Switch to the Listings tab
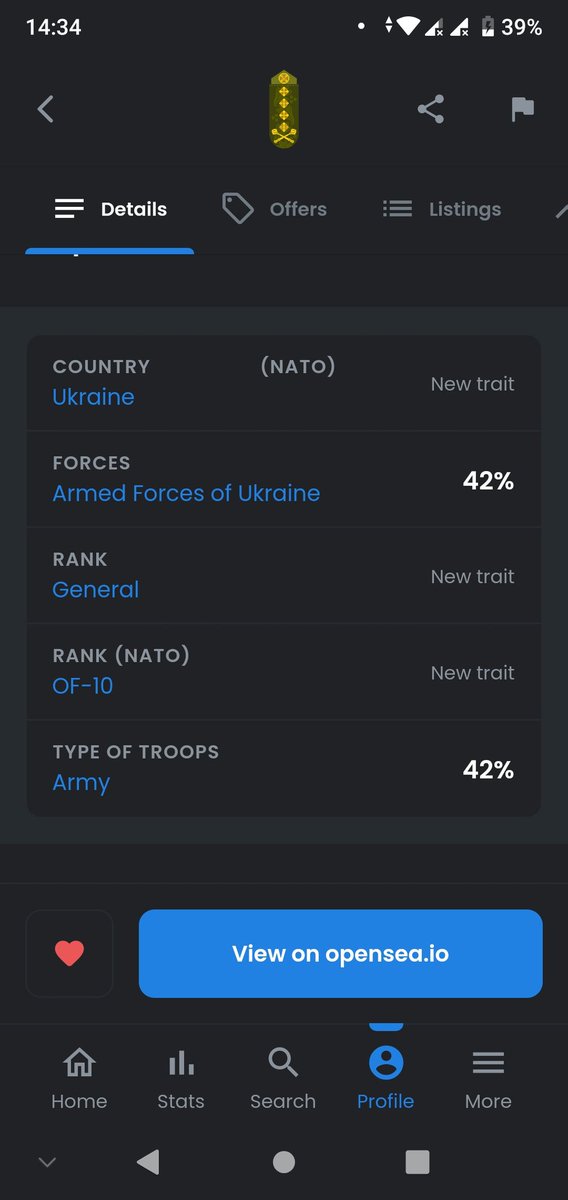Screen dimensions: 568x1200 442,209
